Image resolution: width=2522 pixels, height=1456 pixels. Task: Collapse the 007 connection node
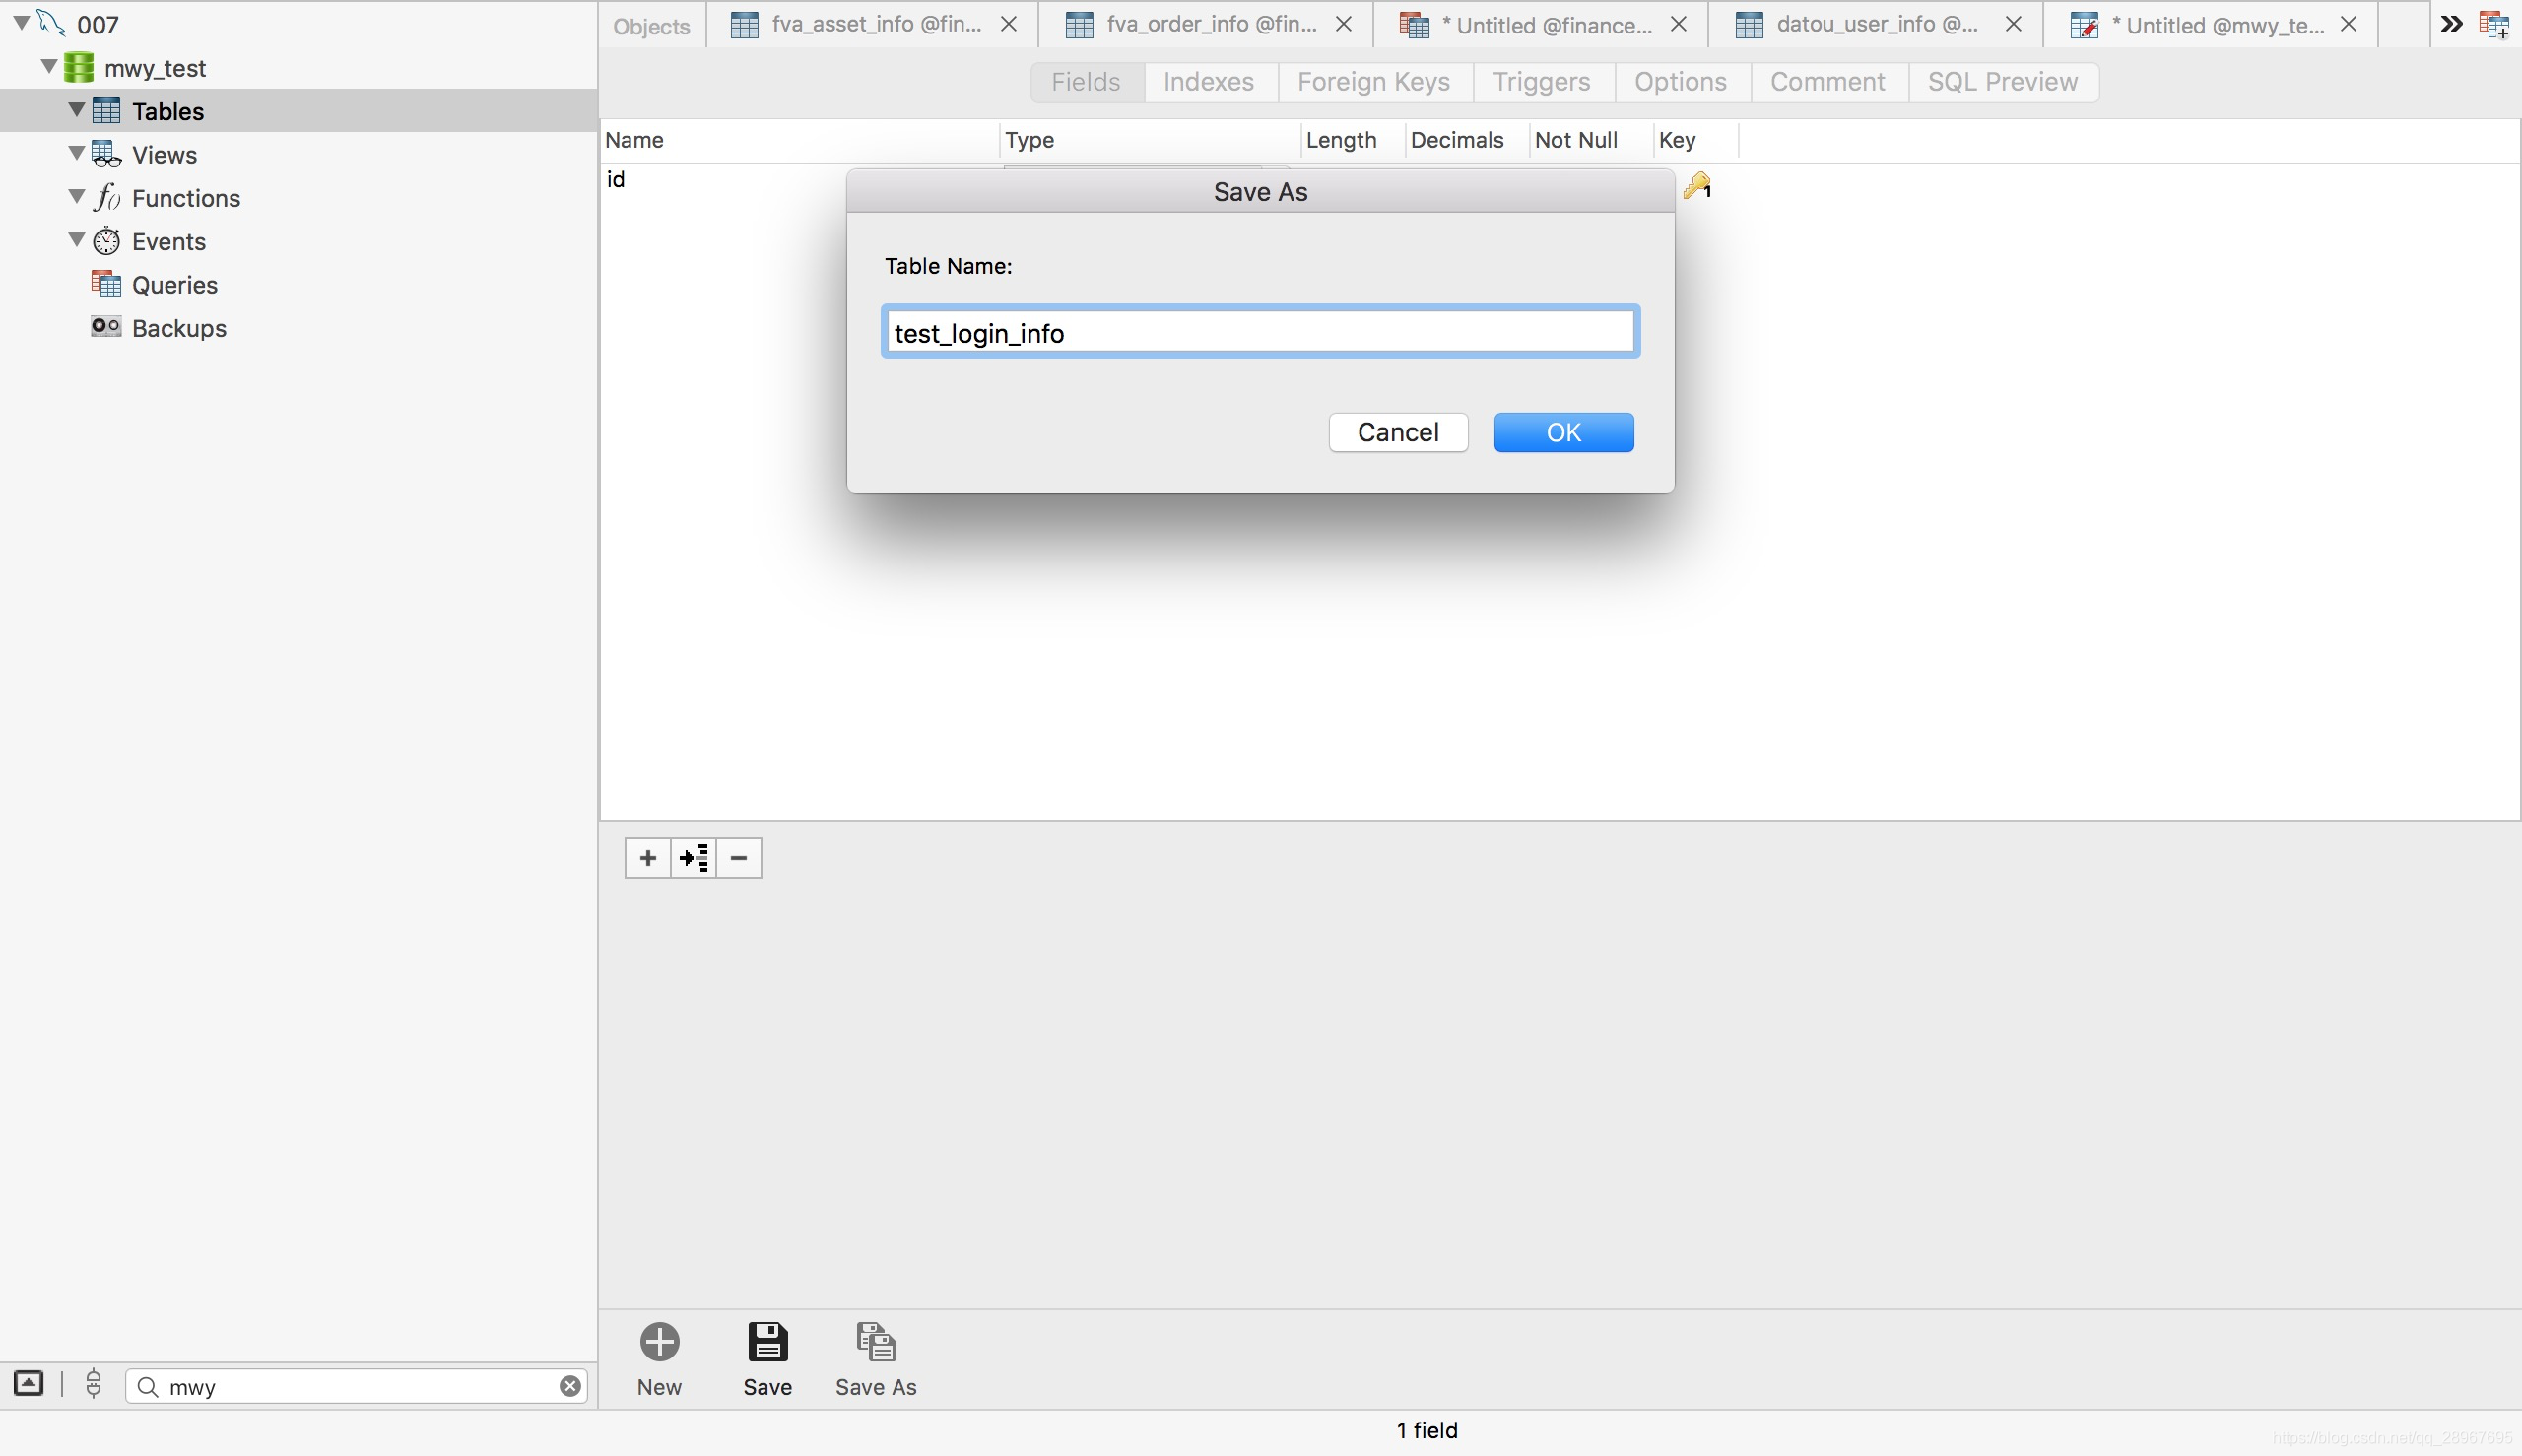[21, 22]
